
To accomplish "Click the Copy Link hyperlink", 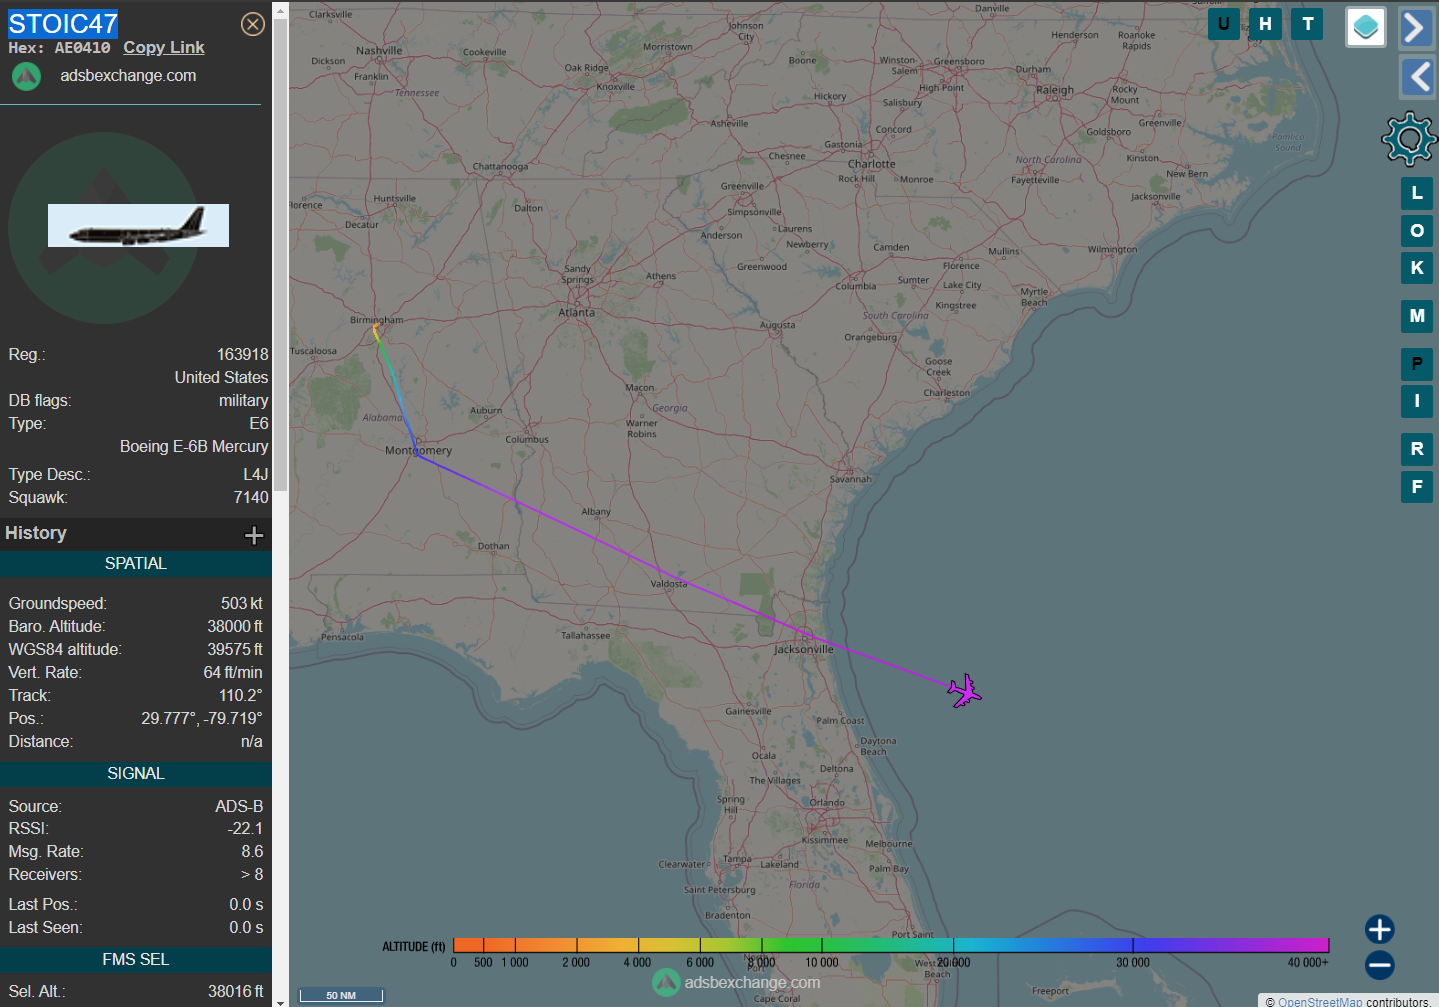I will pyautogui.click(x=164, y=47).
